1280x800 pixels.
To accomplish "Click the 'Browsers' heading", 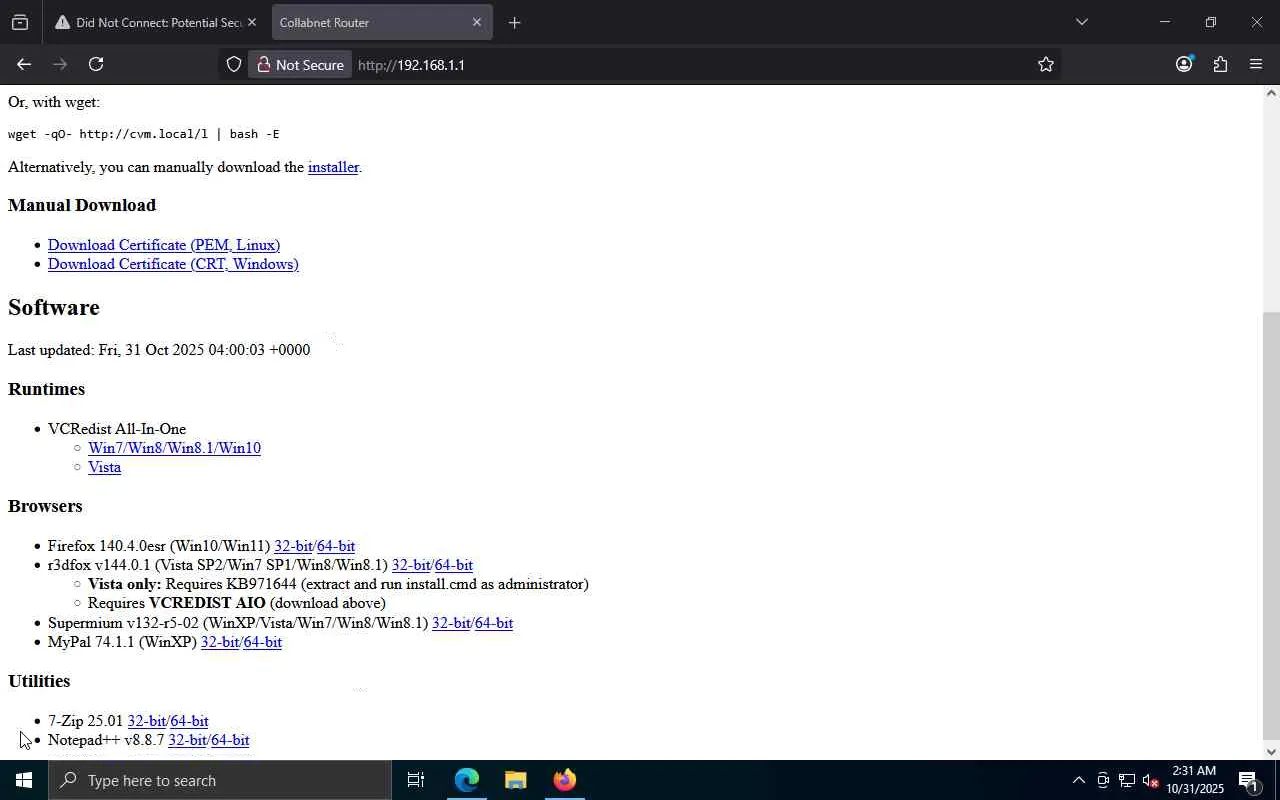I will 45,506.
